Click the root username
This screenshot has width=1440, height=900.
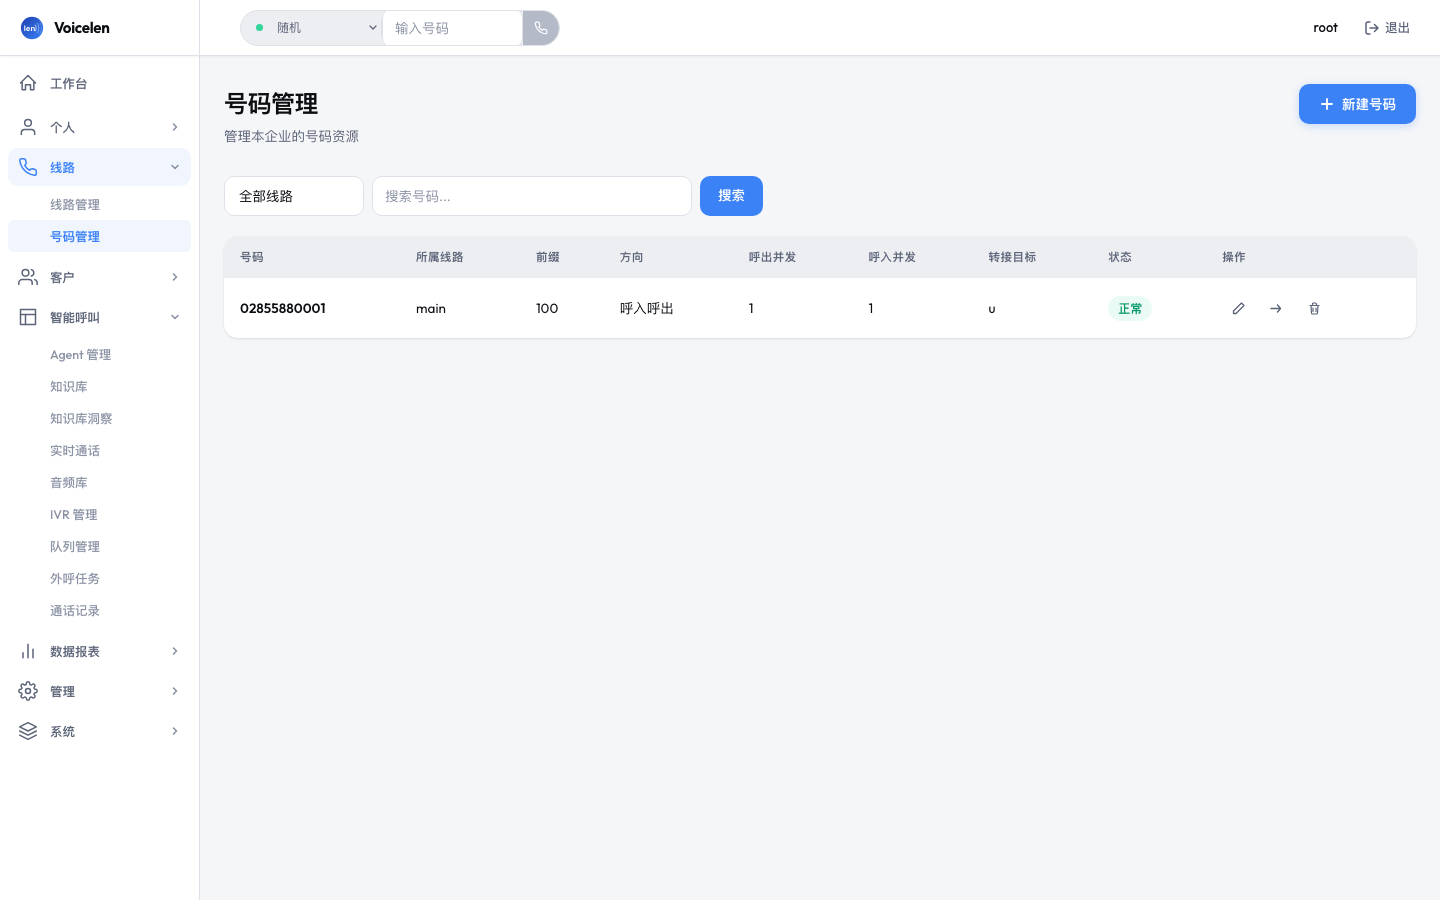(x=1325, y=28)
